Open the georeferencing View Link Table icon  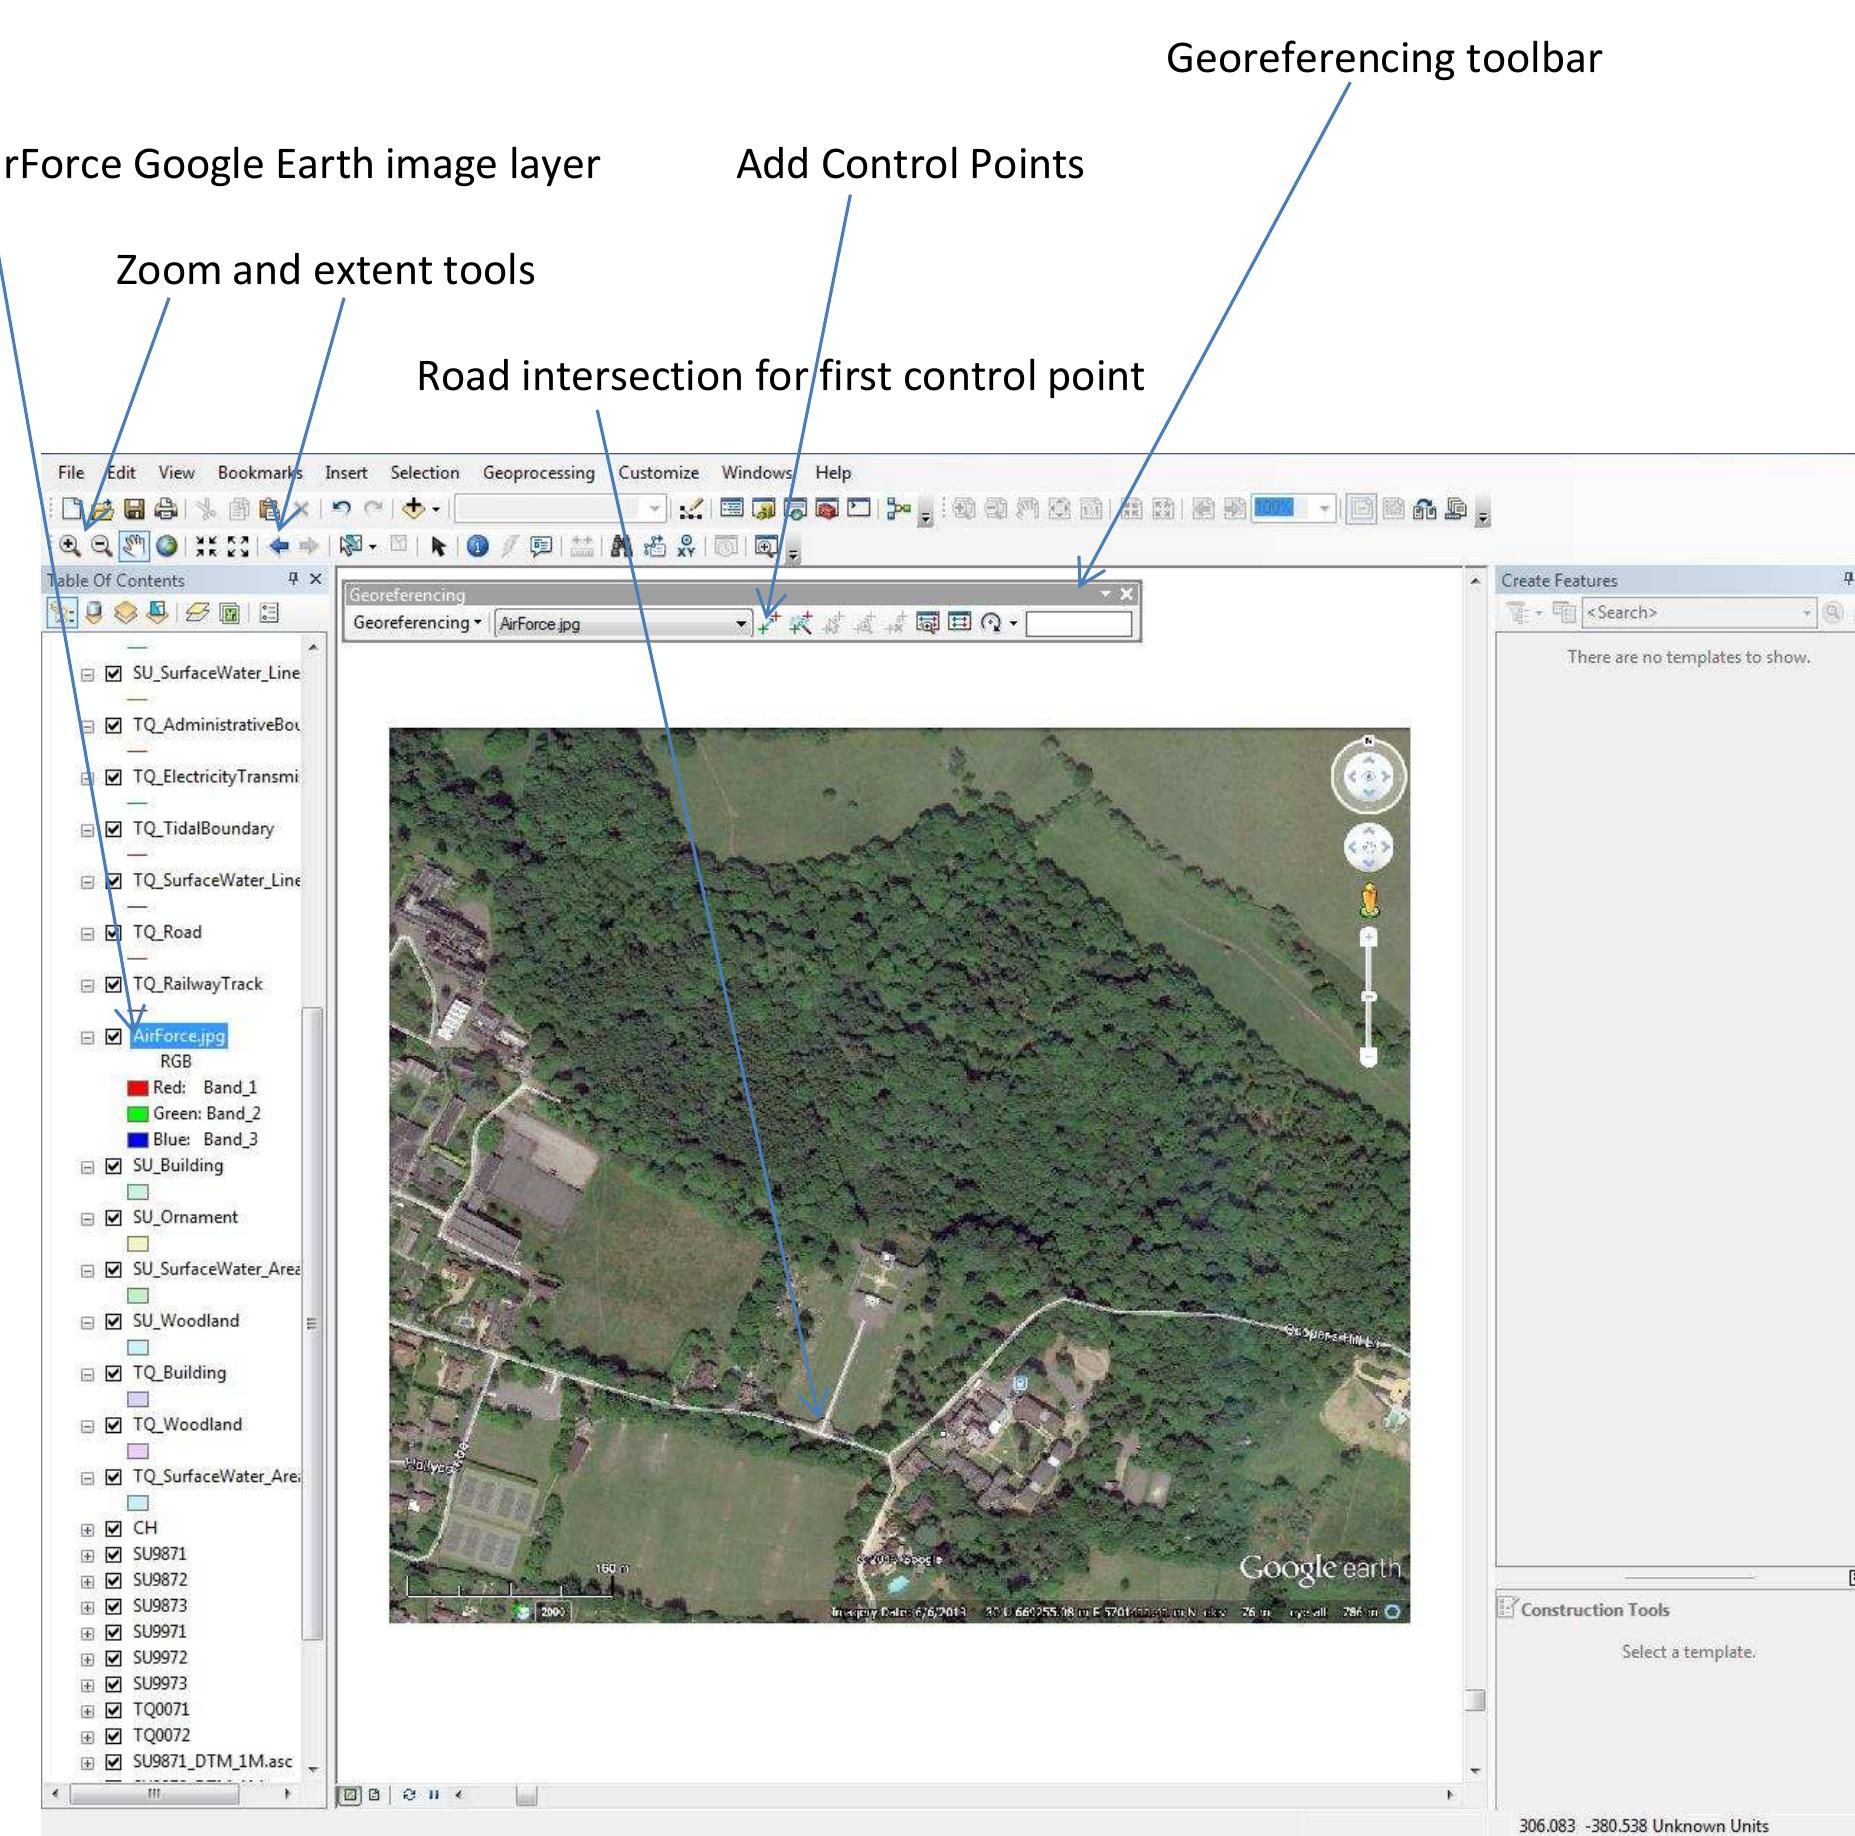click(959, 623)
